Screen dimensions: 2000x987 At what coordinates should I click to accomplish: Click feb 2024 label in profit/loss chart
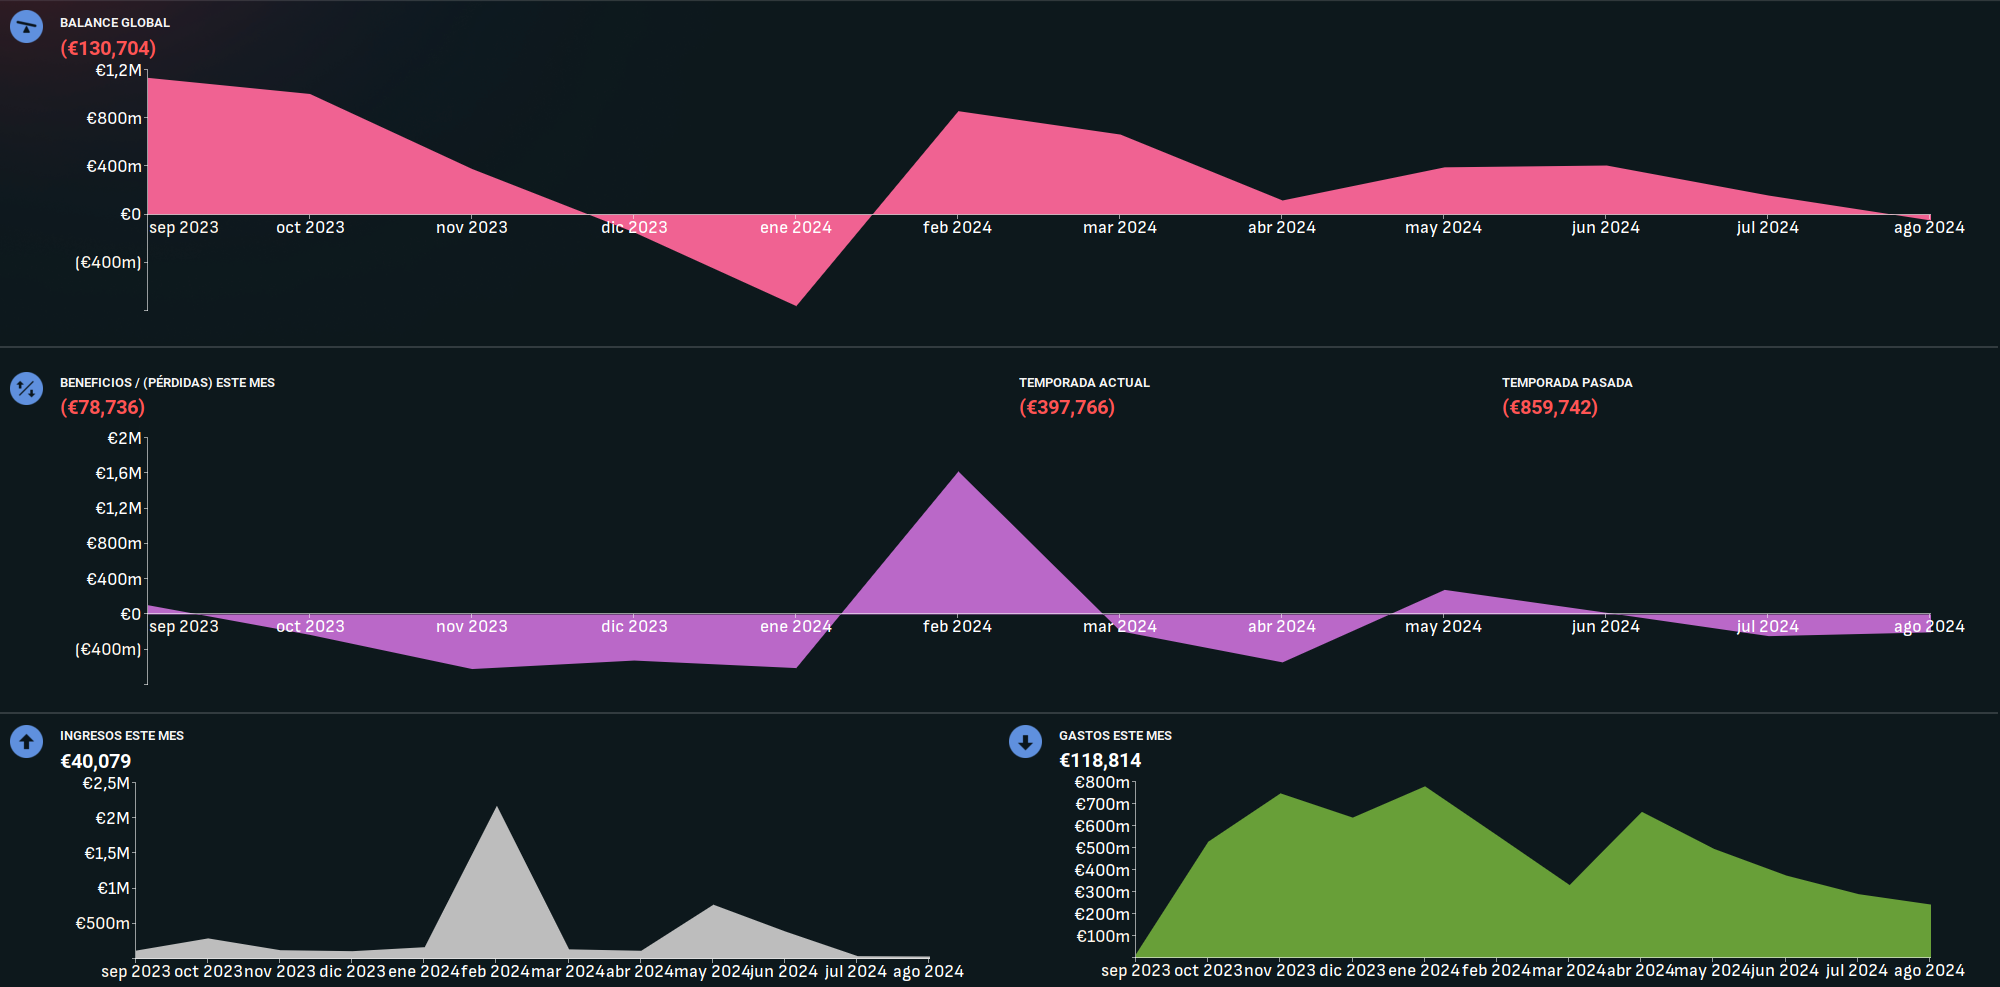click(957, 627)
